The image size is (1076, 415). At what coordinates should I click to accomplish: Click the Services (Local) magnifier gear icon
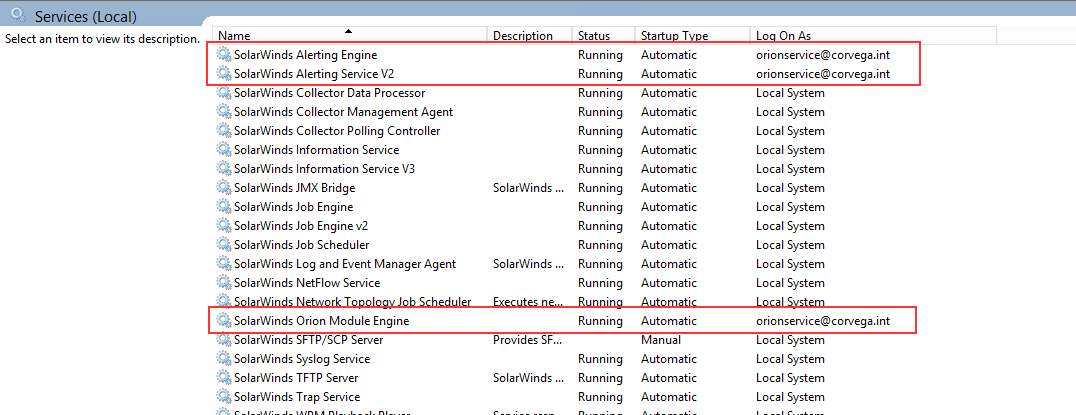click(x=19, y=14)
